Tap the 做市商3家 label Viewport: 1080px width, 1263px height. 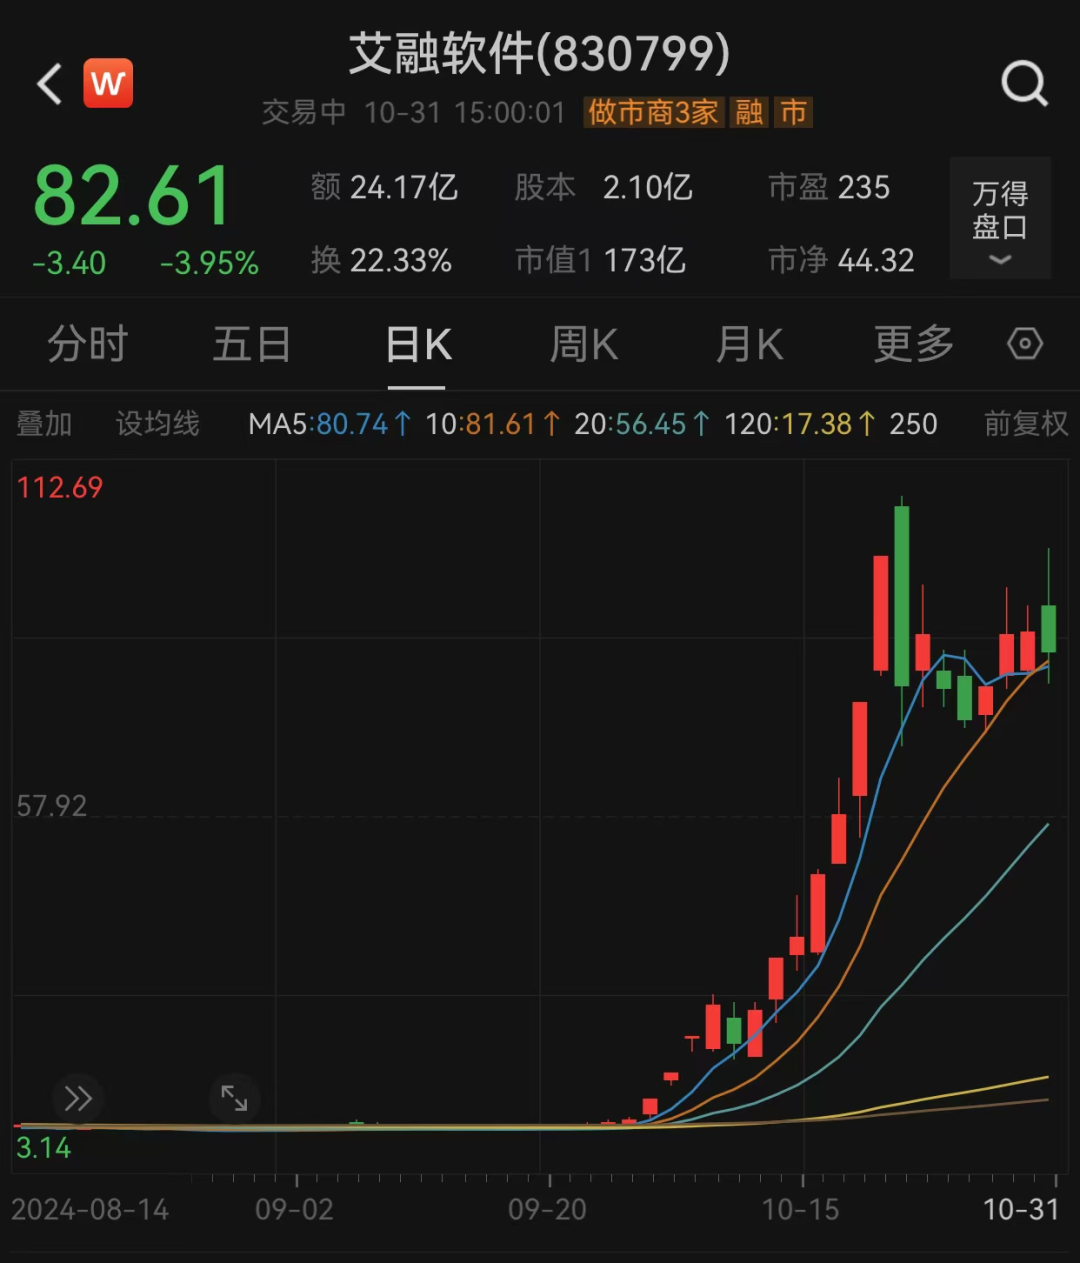pyautogui.click(x=653, y=112)
